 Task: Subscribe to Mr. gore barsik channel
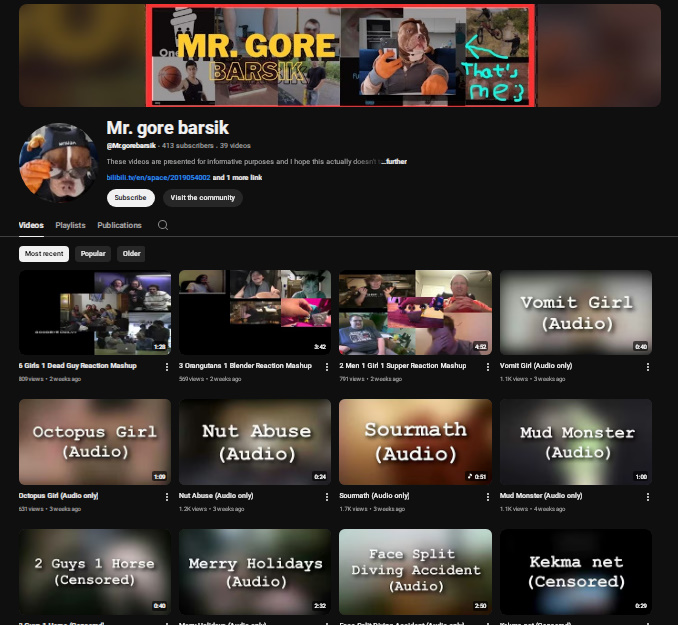[x=130, y=198]
